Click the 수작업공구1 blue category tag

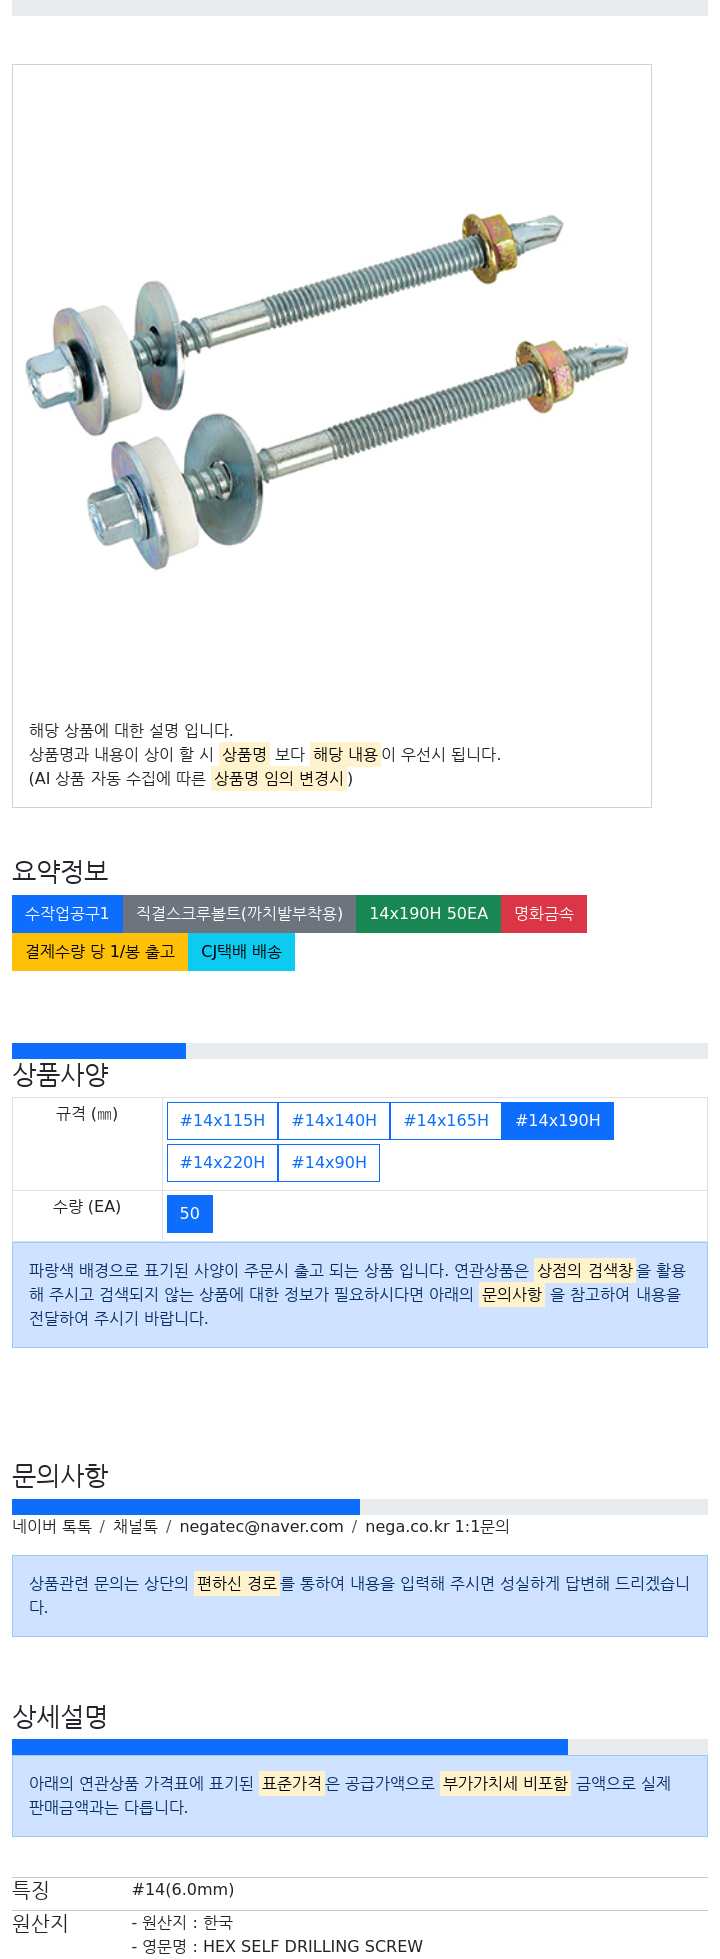[67, 914]
